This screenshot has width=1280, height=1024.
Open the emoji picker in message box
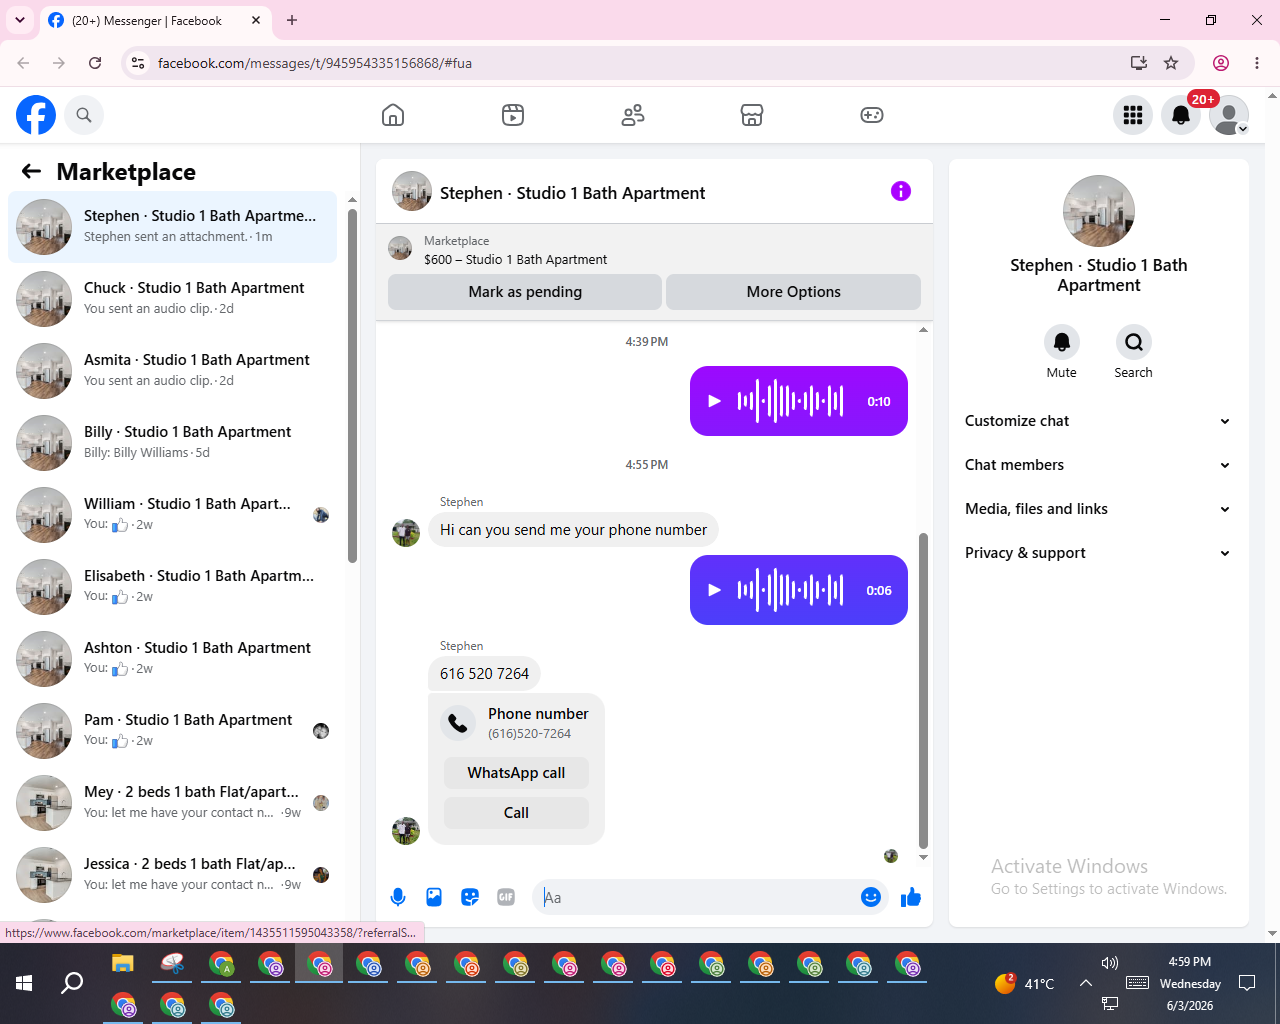(871, 897)
